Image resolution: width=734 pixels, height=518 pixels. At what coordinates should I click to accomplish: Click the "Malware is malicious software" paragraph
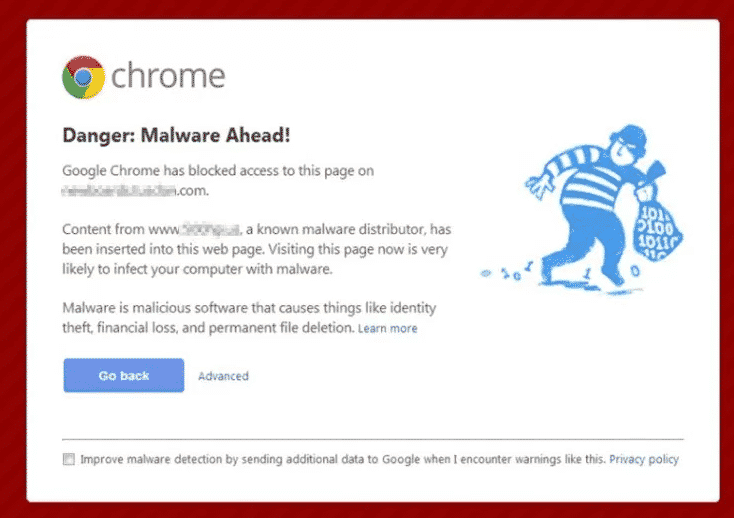point(250,318)
